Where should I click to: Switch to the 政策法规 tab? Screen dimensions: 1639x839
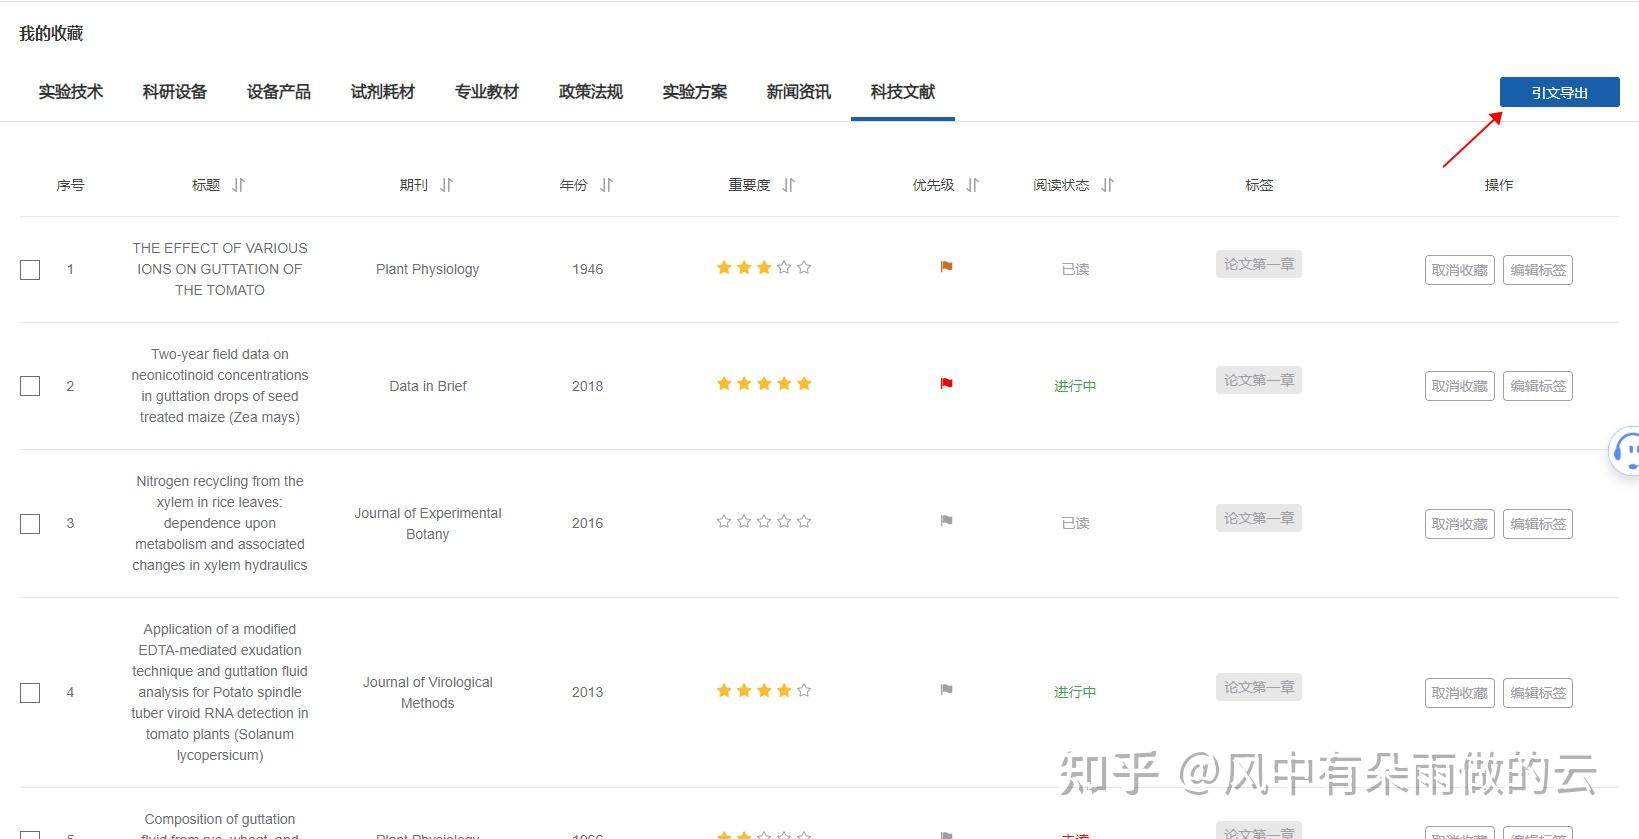pyautogui.click(x=591, y=92)
